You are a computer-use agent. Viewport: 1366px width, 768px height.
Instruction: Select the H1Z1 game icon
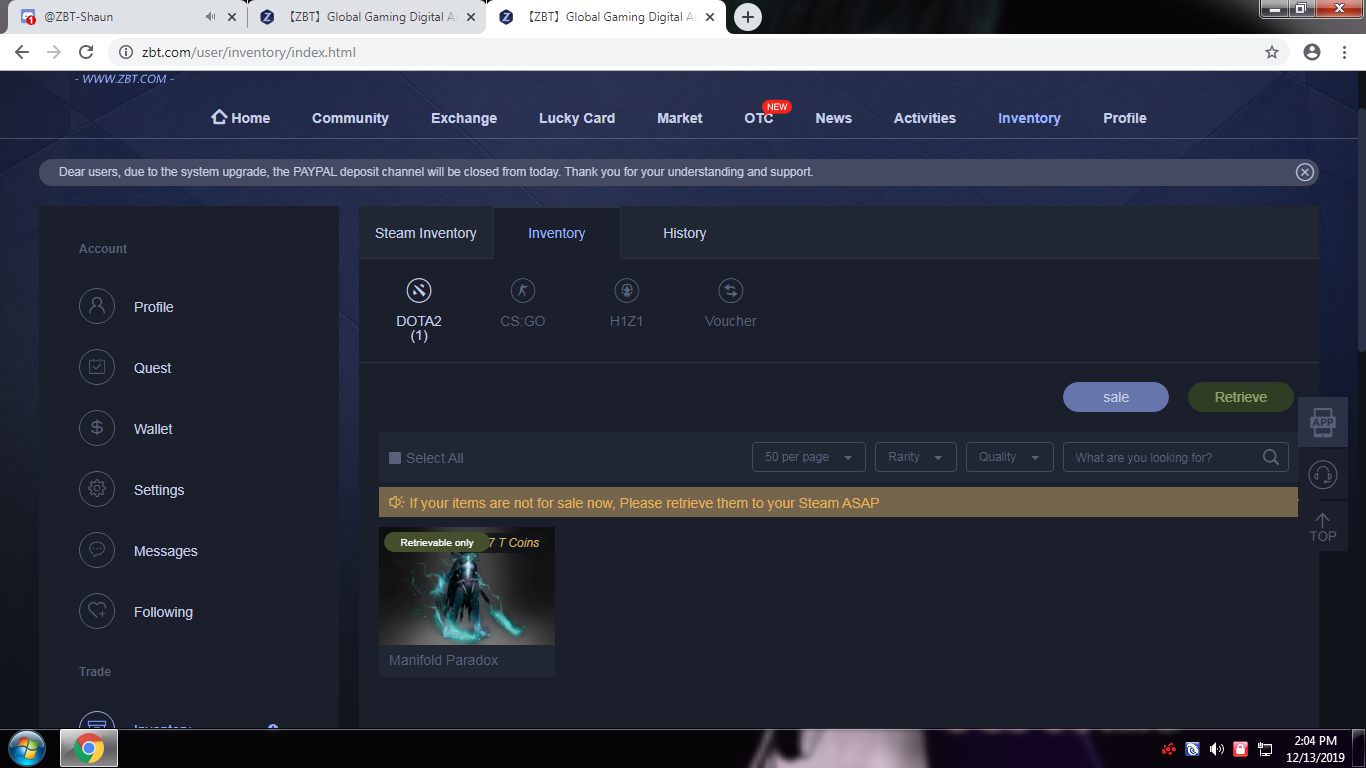pyautogui.click(x=627, y=291)
